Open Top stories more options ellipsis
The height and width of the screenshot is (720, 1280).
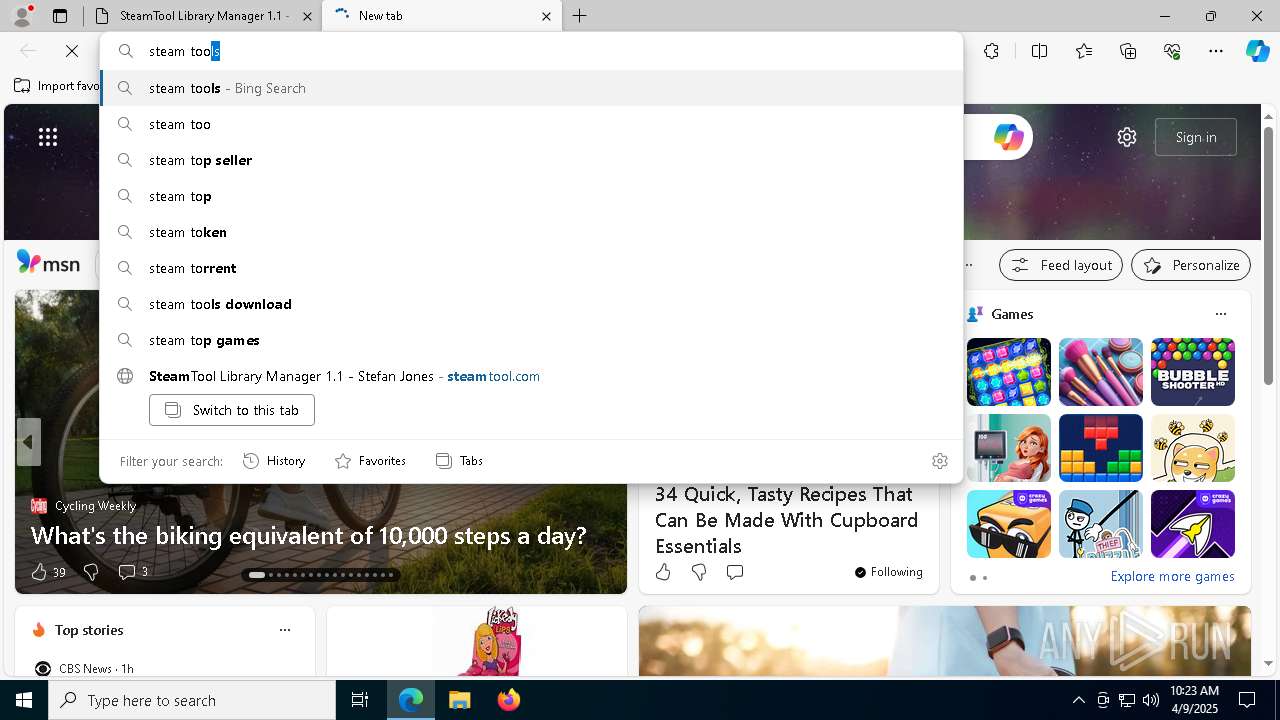pos(285,630)
